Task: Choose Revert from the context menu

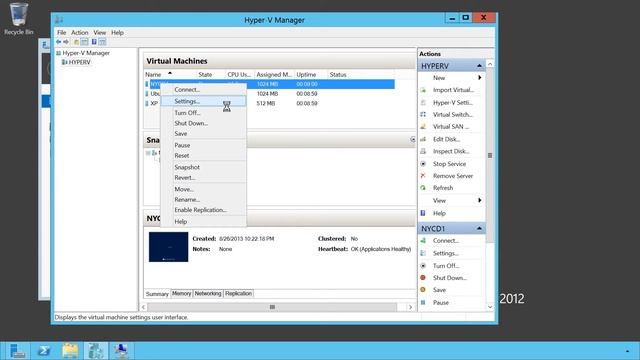Action: pos(203,178)
